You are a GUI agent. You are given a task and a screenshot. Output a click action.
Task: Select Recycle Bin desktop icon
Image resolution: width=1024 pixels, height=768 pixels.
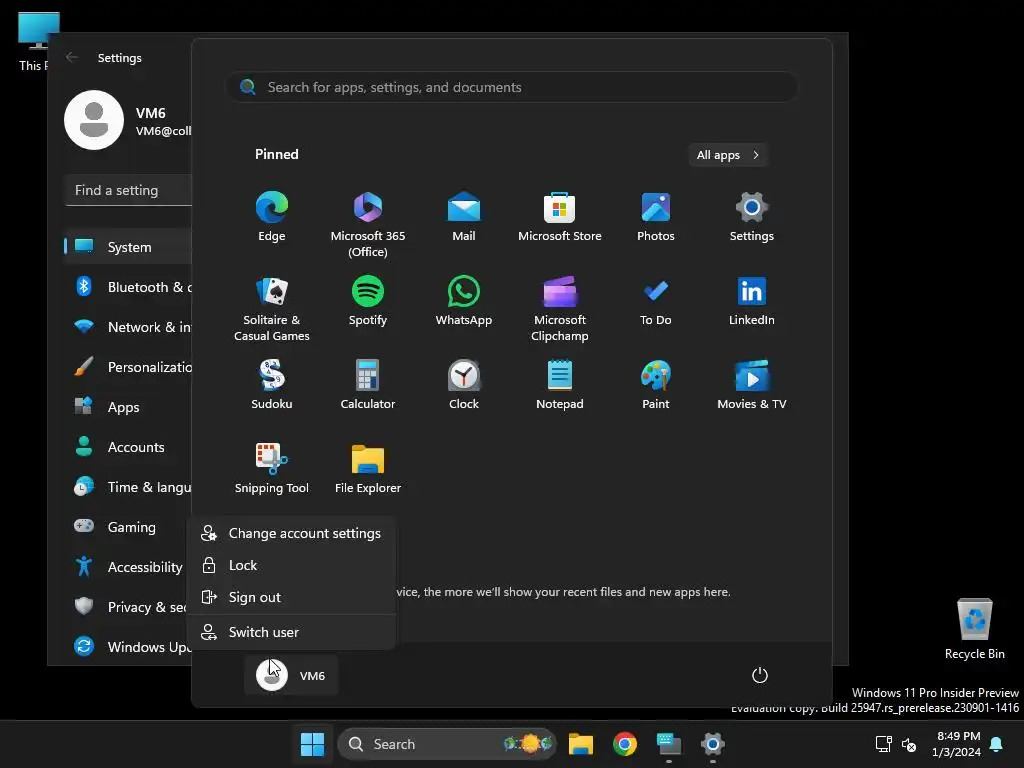[974, 629]
